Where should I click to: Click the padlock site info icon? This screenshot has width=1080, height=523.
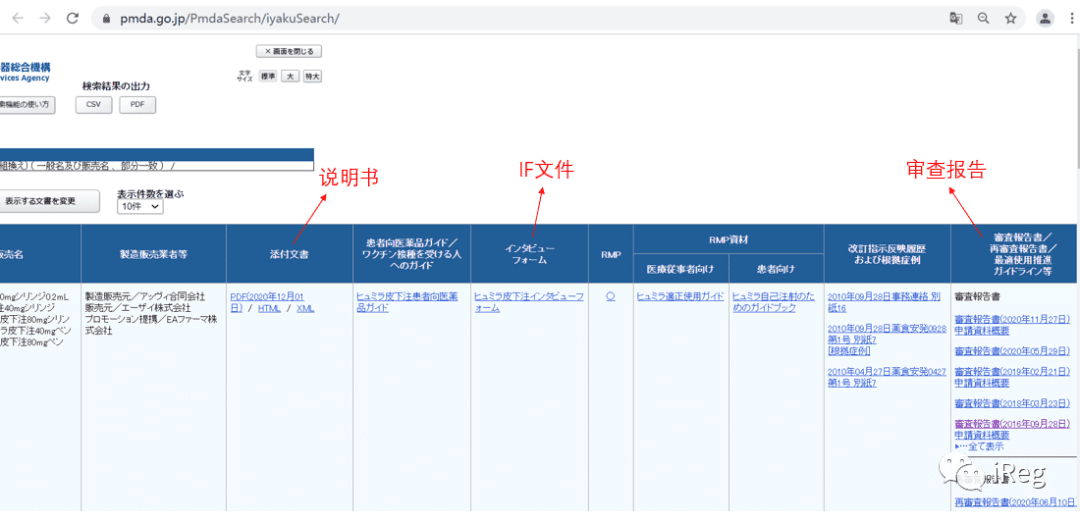pyautogui.click(x=106, y=19)
